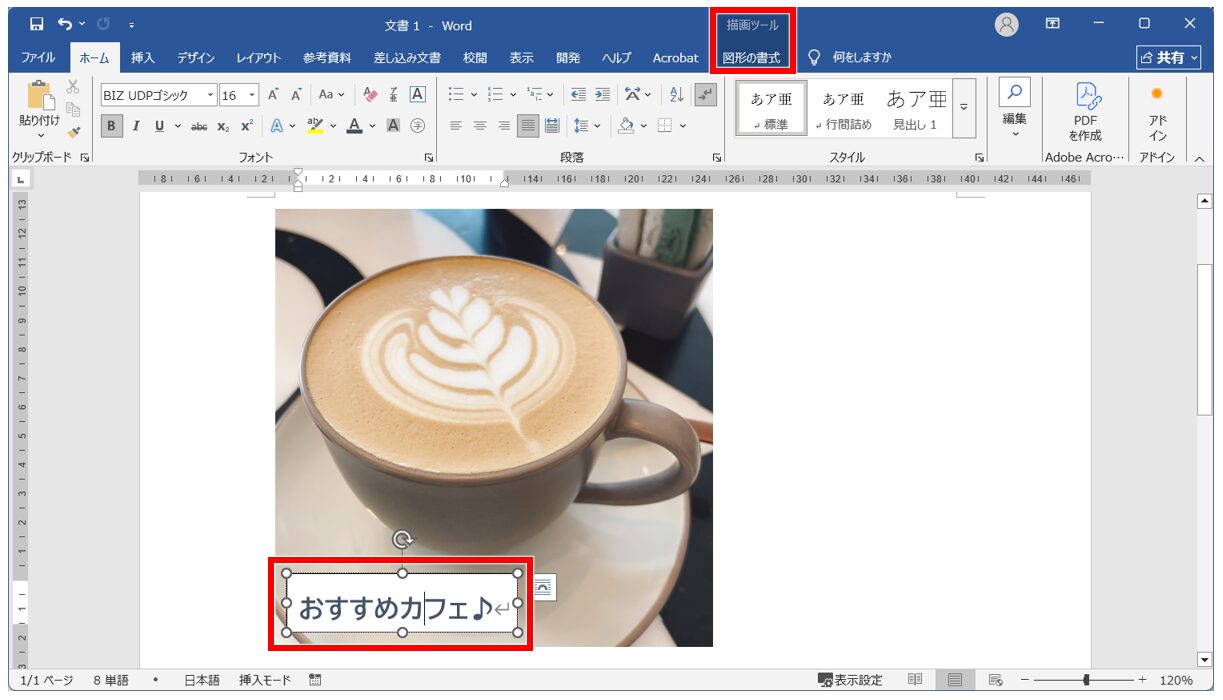Apply the 行間詰め style
This screenshot has width=1223, height=700.
843,109
